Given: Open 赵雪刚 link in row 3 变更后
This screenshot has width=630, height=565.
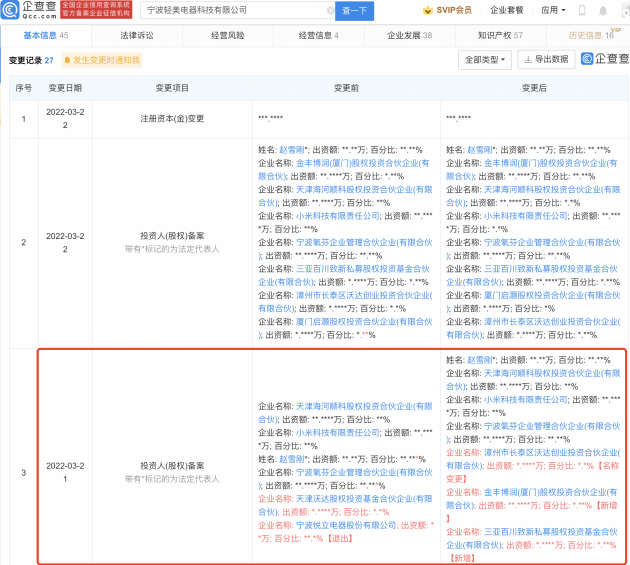Looking at the screenshot, I should (480, 360).
